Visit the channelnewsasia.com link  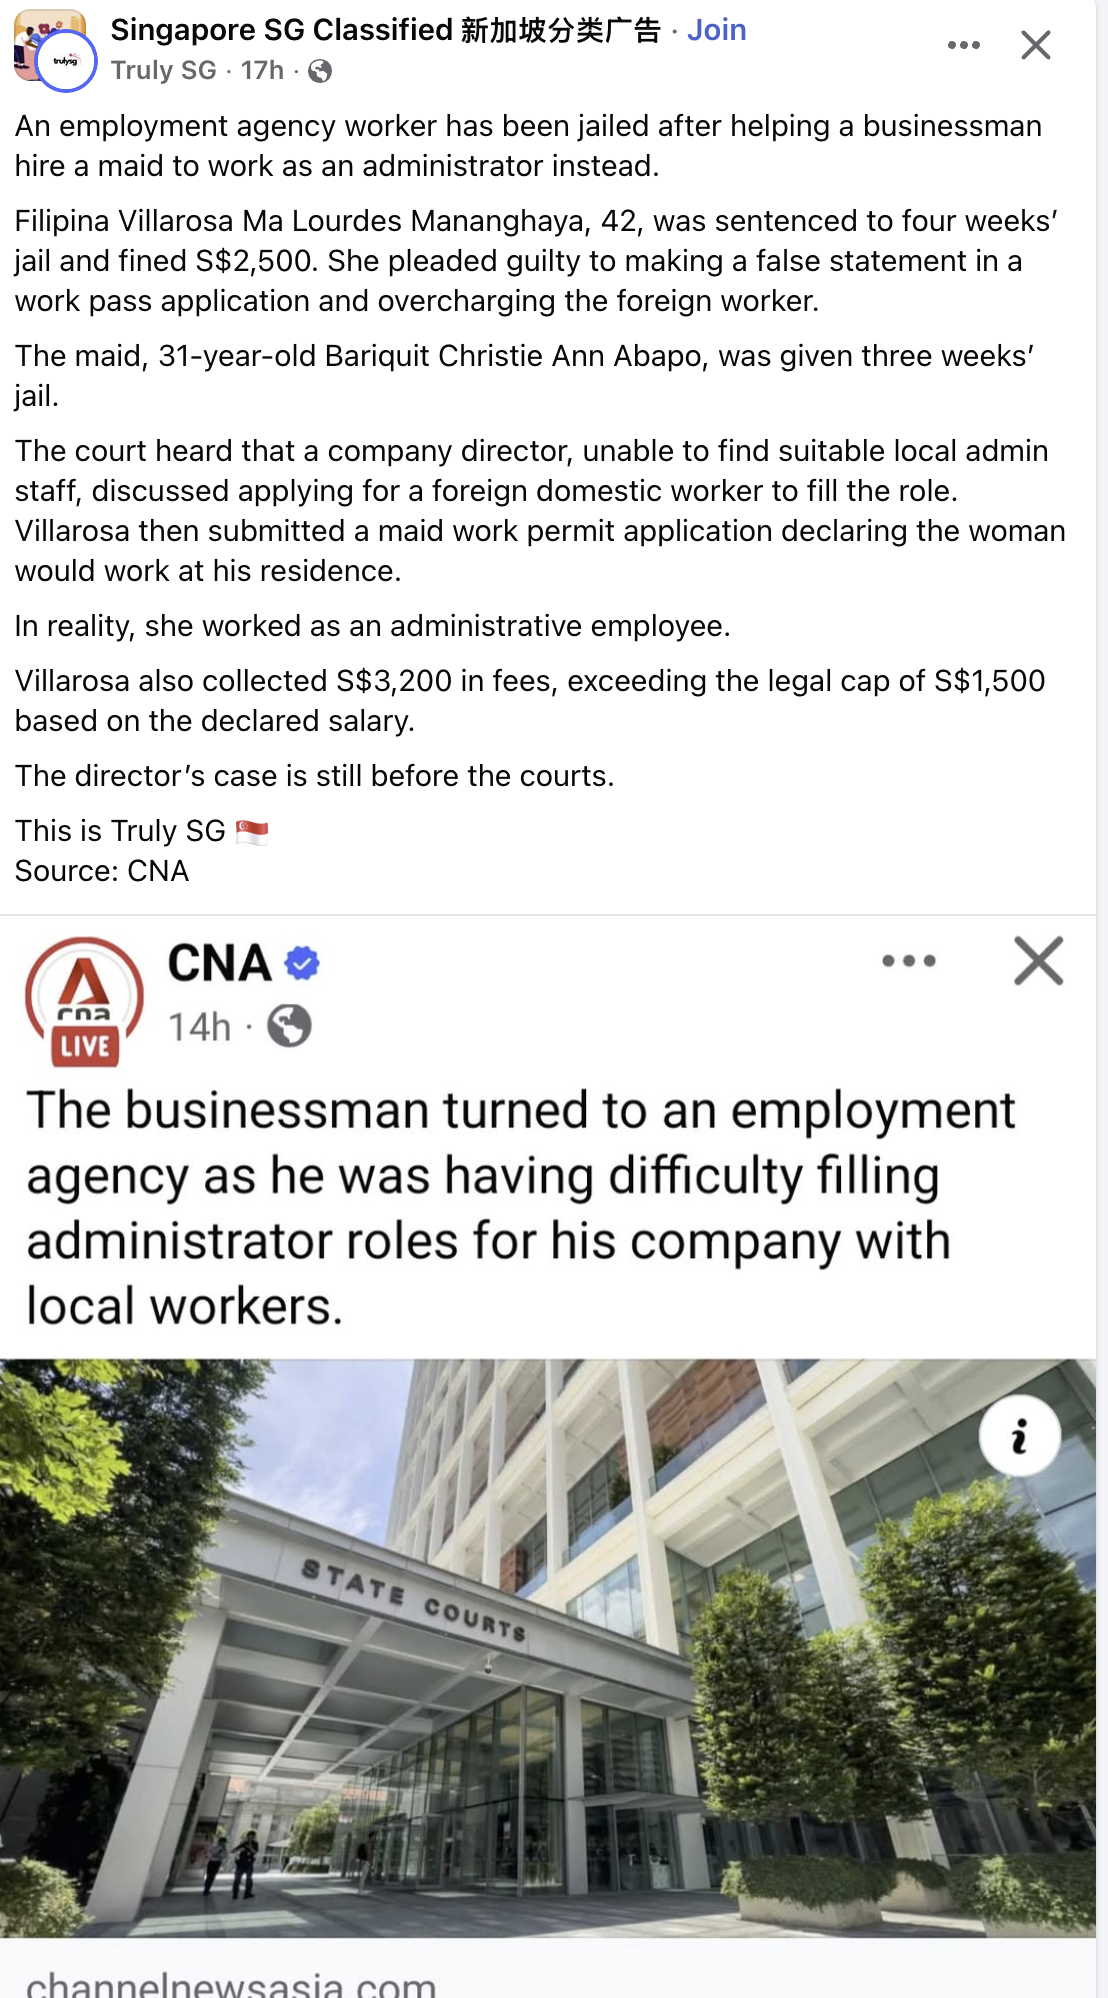tap(231, 1982)
